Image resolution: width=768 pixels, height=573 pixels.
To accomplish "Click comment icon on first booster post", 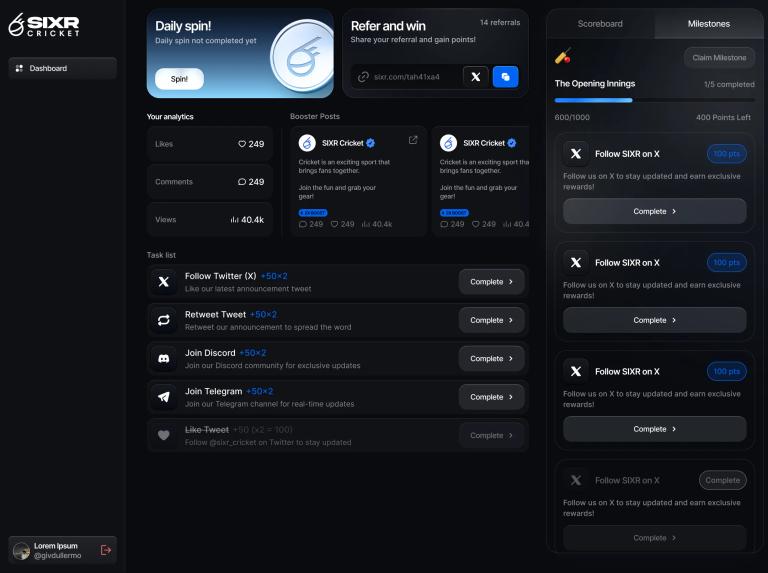I will [x=303, y=224].
